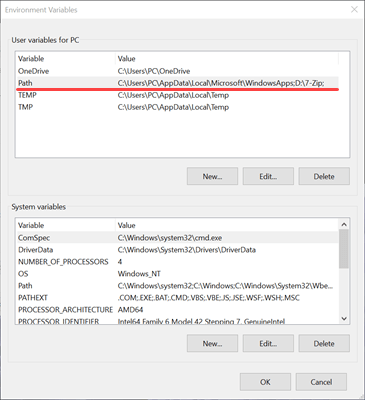
Task: Click the AMD64 value cell
Action: [130, 310]
